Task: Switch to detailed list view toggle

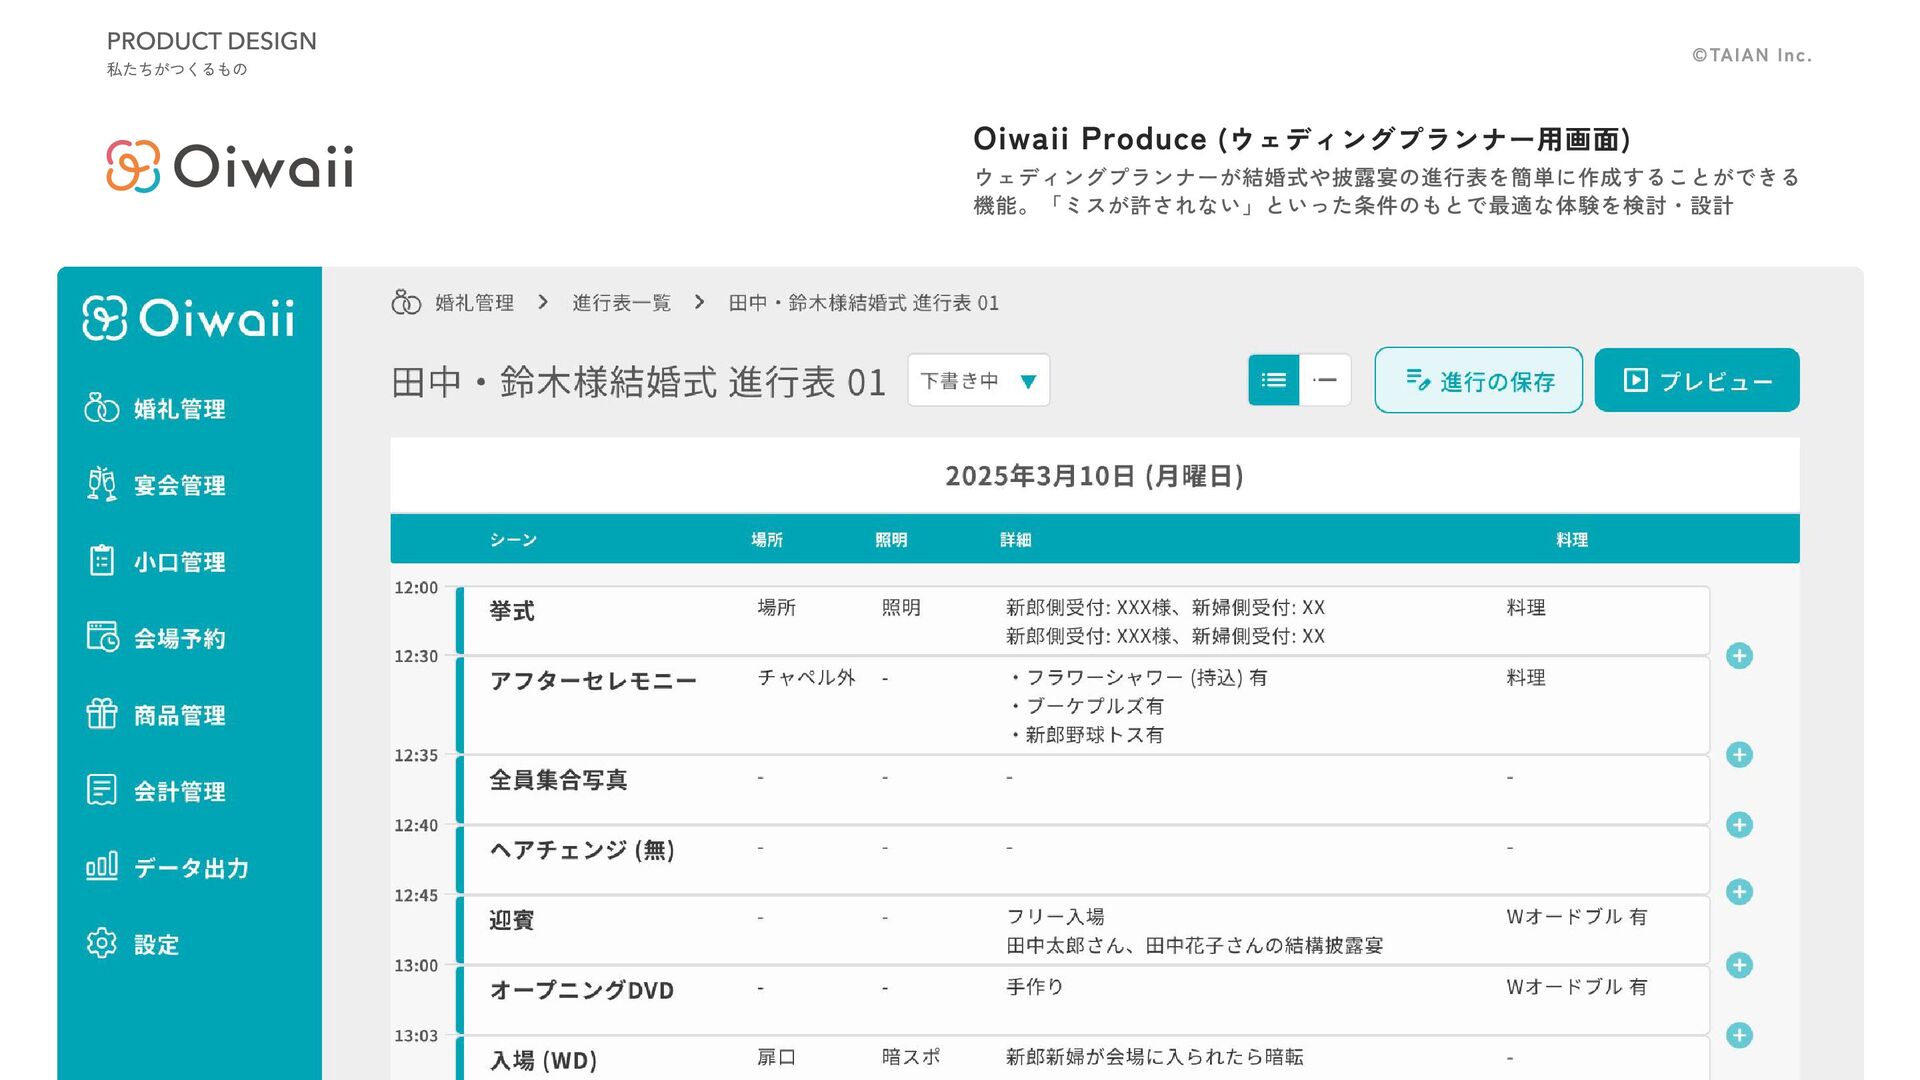Action: [1274, 380]
